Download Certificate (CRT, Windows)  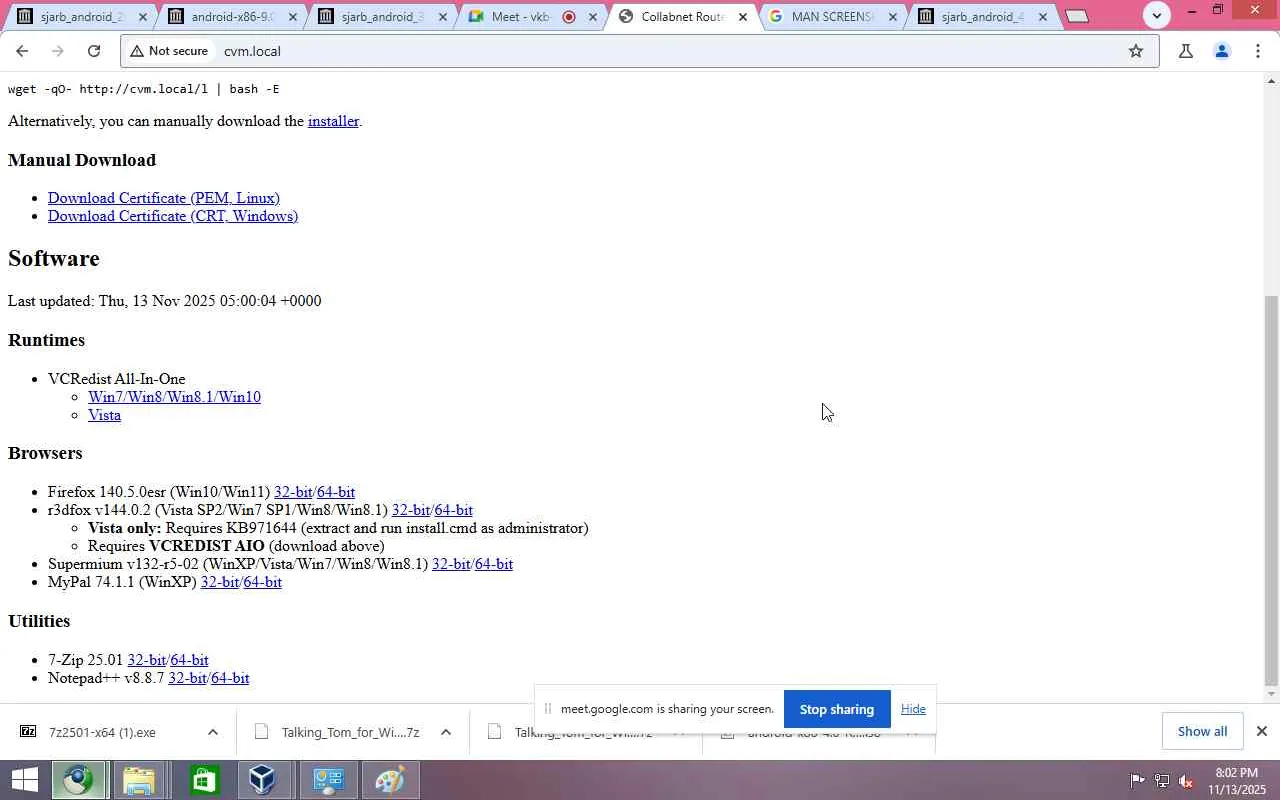(x=173, y=216)
